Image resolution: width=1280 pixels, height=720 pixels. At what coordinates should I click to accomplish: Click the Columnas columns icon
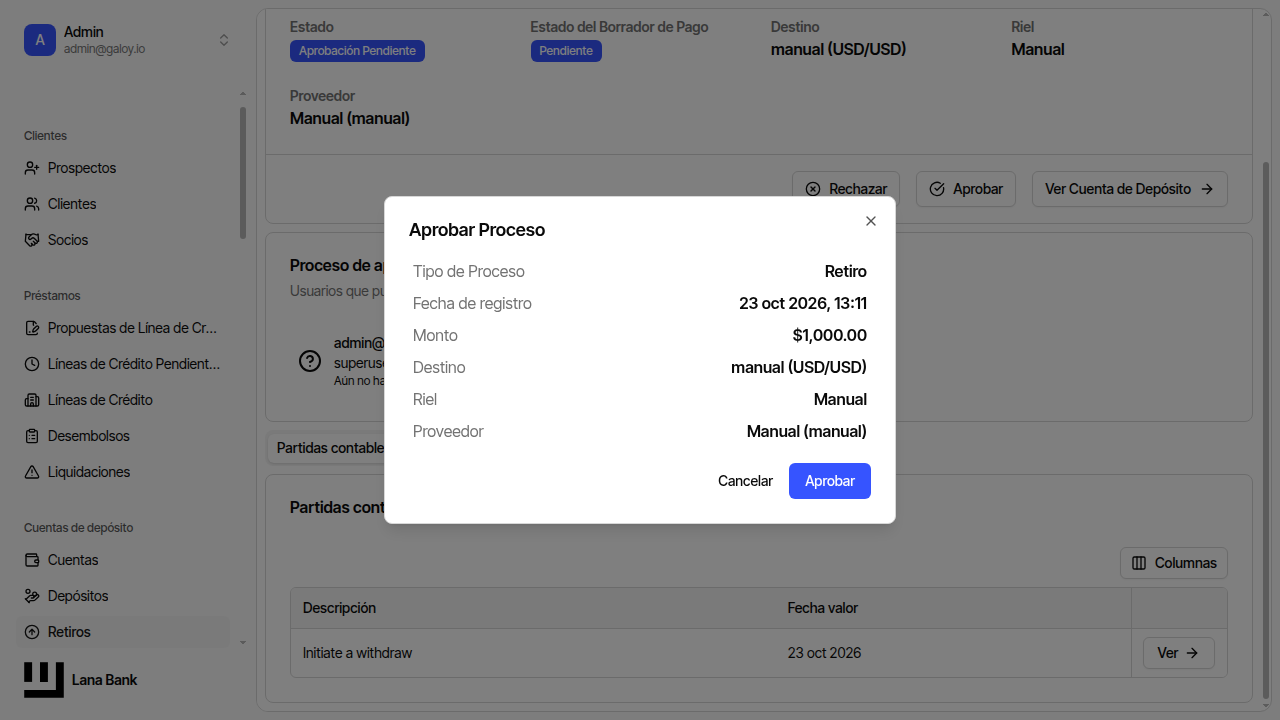(1139, 563)
